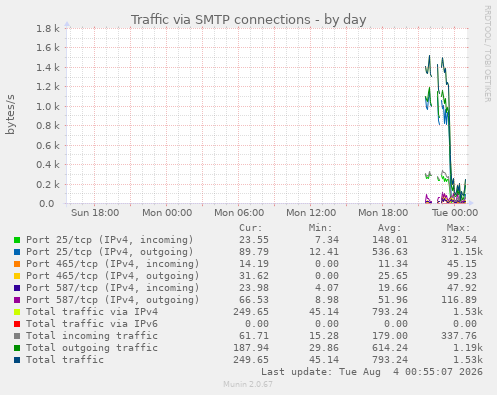Click the red Total traffic via IPv6 swatch
Image resolution: width=497 pixels, height=395 pixels.
click(17, 324)
